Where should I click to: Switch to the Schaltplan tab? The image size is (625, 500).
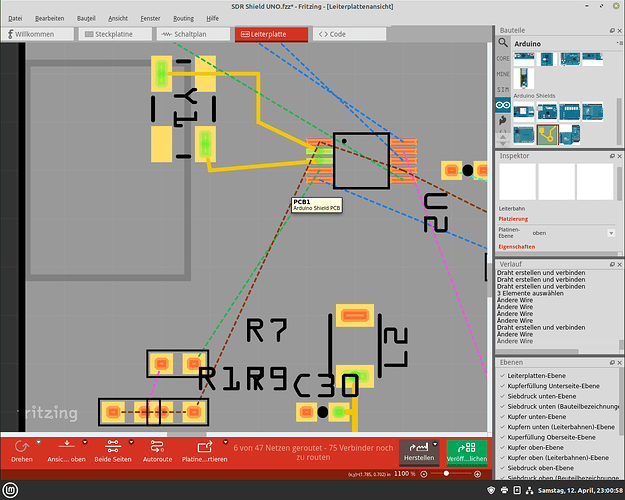193,34
